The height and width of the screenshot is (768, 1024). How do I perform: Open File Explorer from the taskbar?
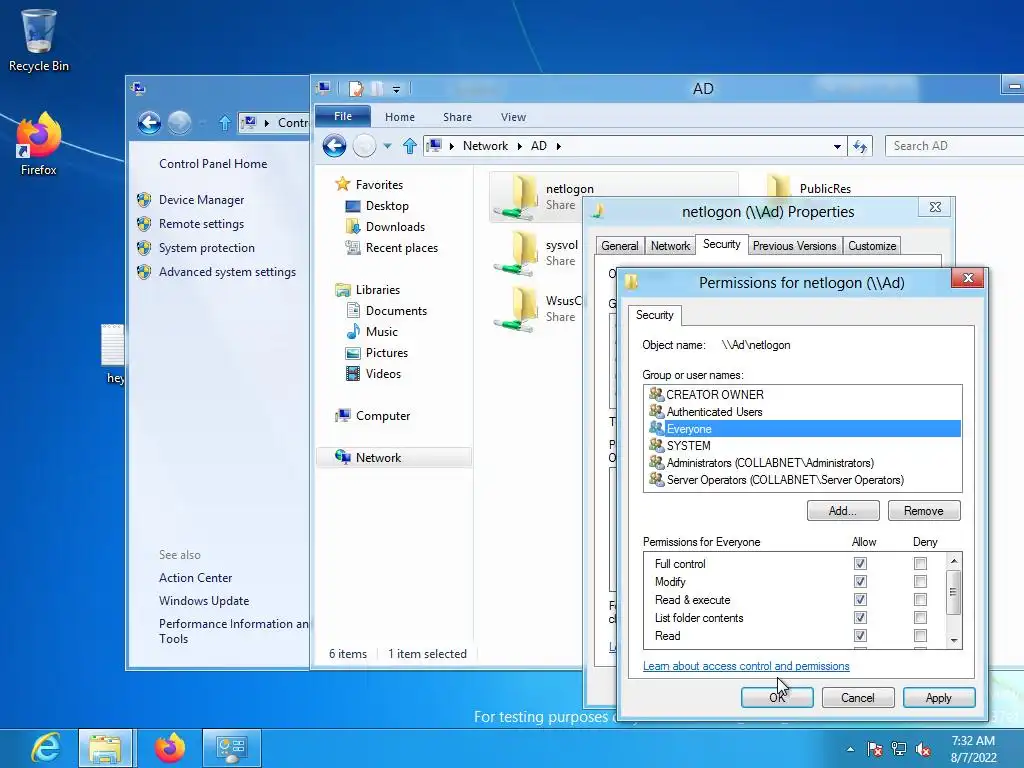(105, 748)
